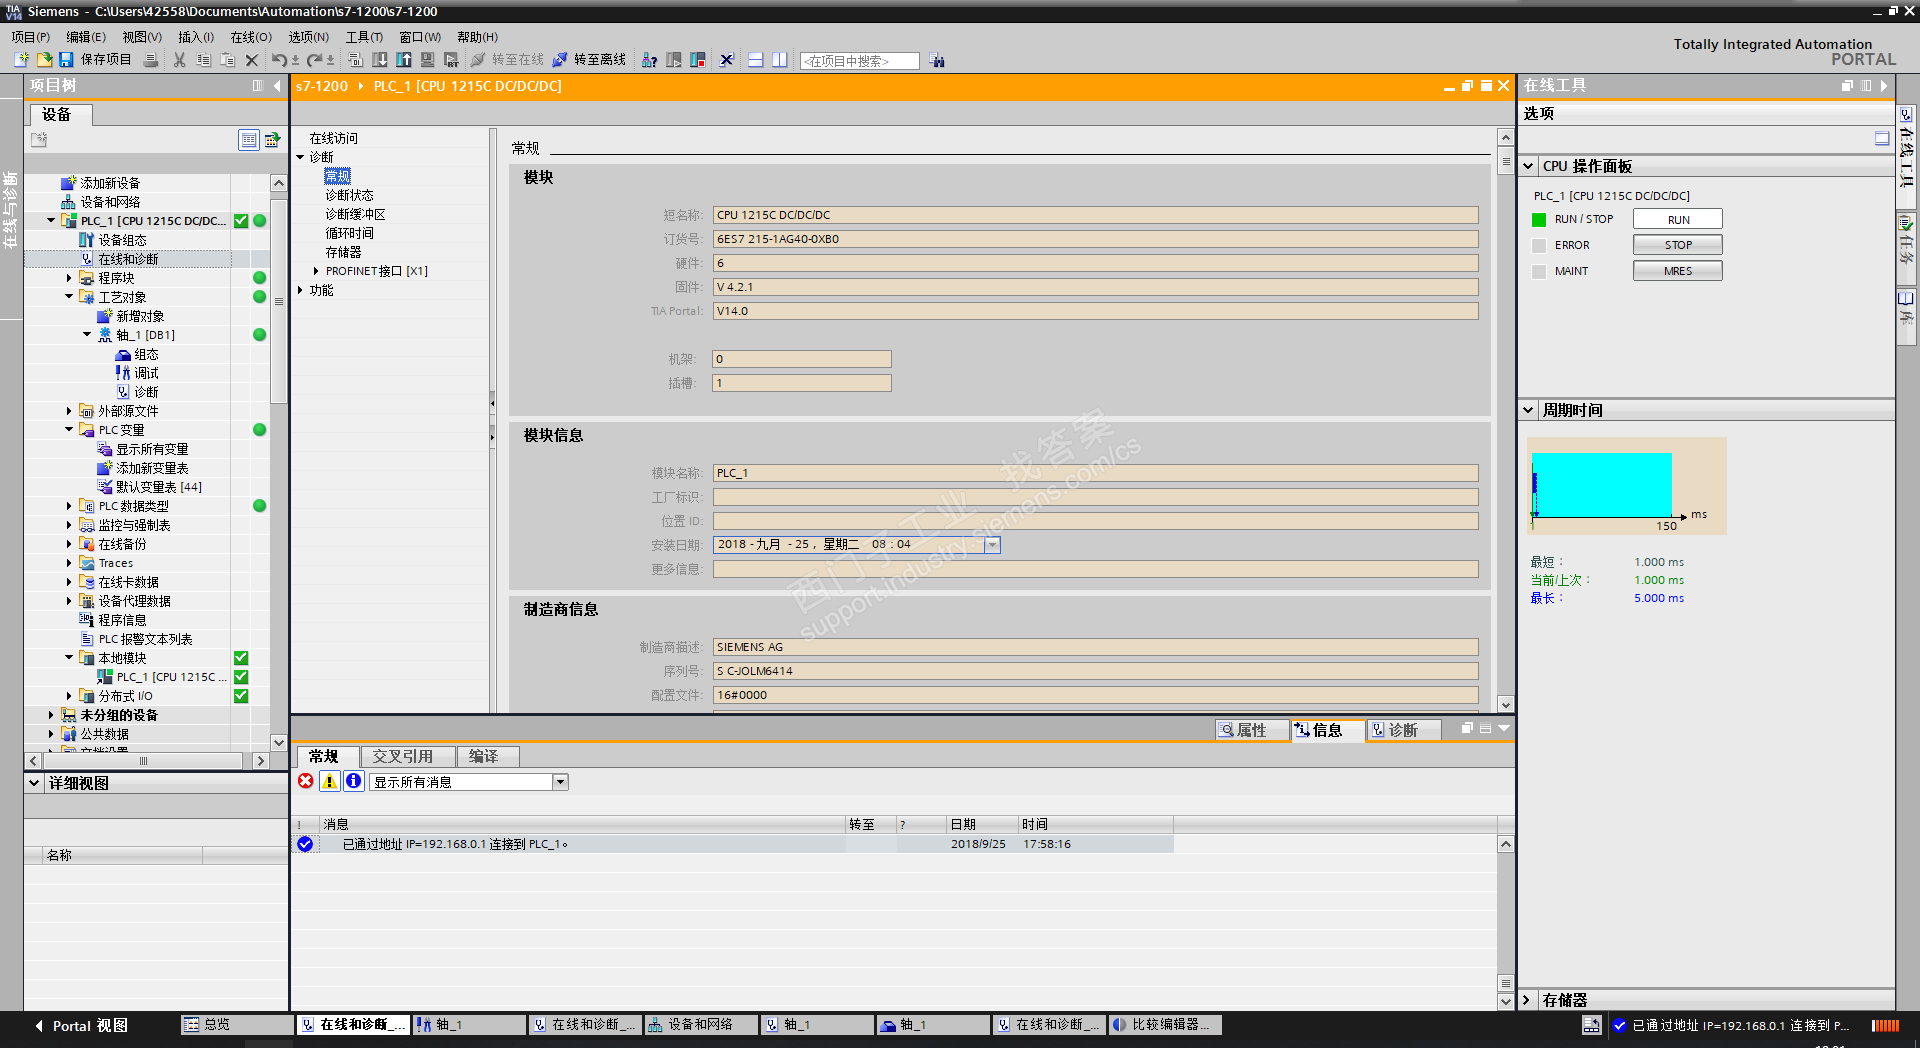Open the 项目(P) menu
1920x1048 pixels.
pyautogui.click(x=31, y=37)
